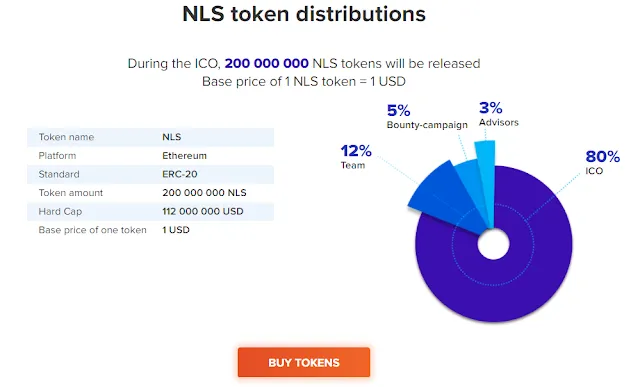Screen dimensions: 640x387
Task: Click the Platform label in the table
Action: coord(57,156)
